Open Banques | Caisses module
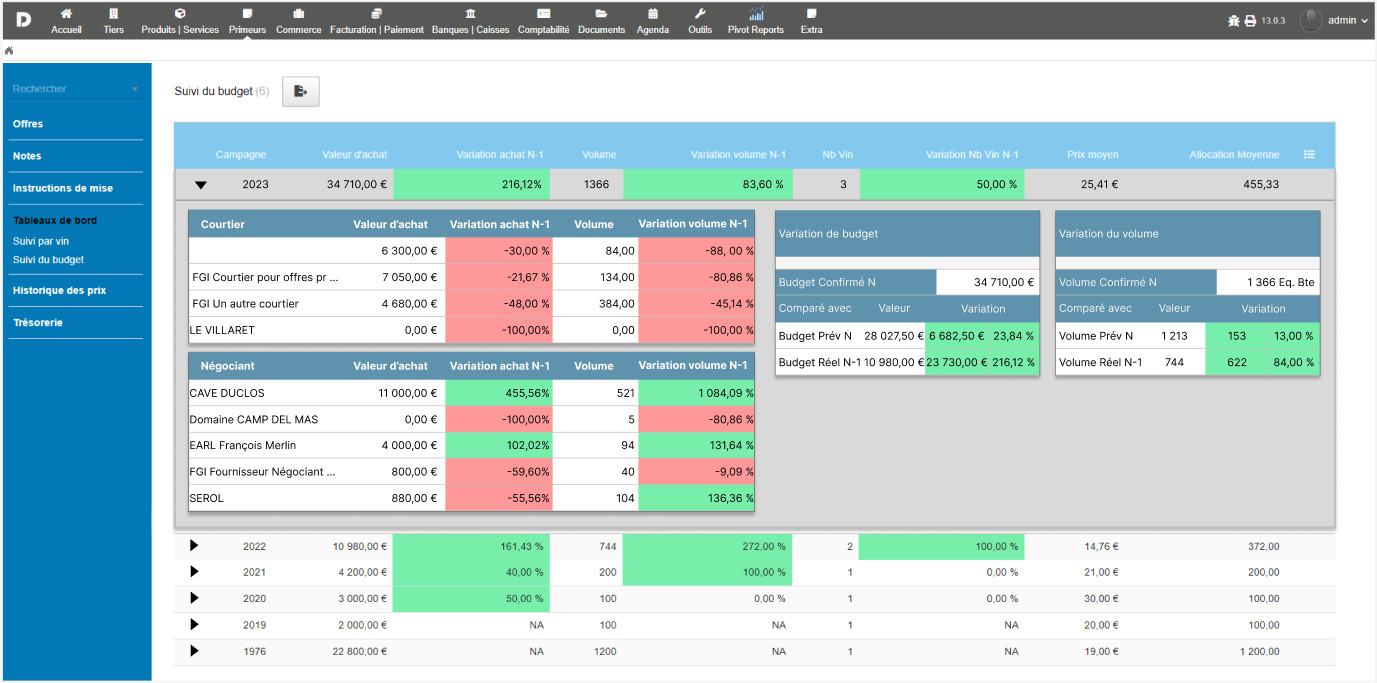Viewport: 1377px width, 683px height. pos(470,20)
